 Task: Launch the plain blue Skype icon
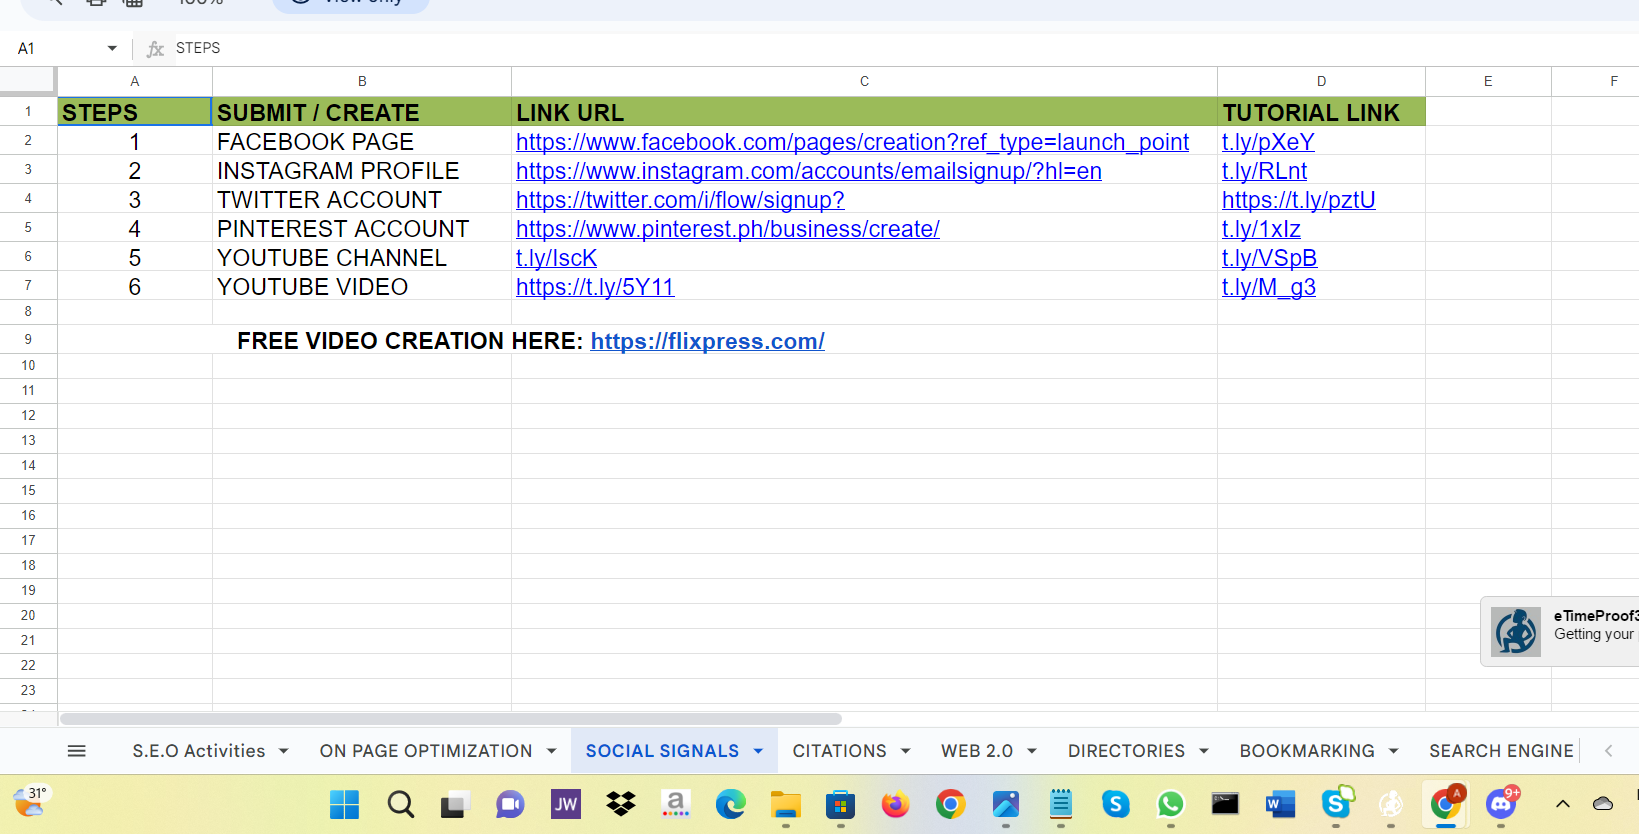[1116, 804]
